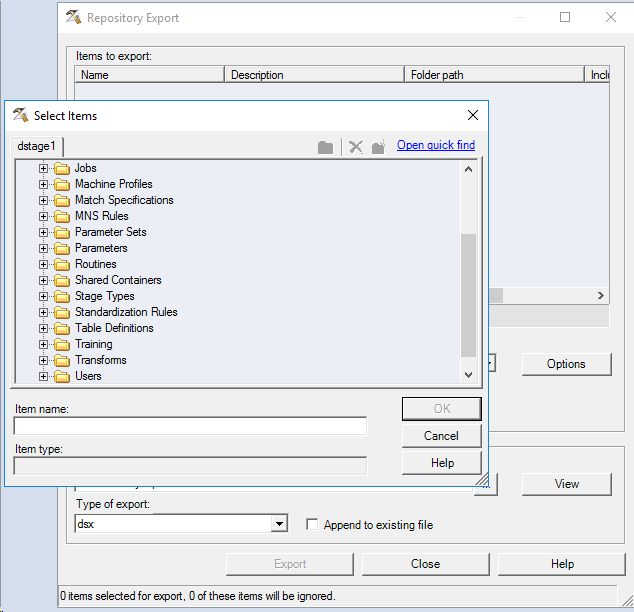Click the Users folder icon
The image size is (634, 612).
coord(62,376)
